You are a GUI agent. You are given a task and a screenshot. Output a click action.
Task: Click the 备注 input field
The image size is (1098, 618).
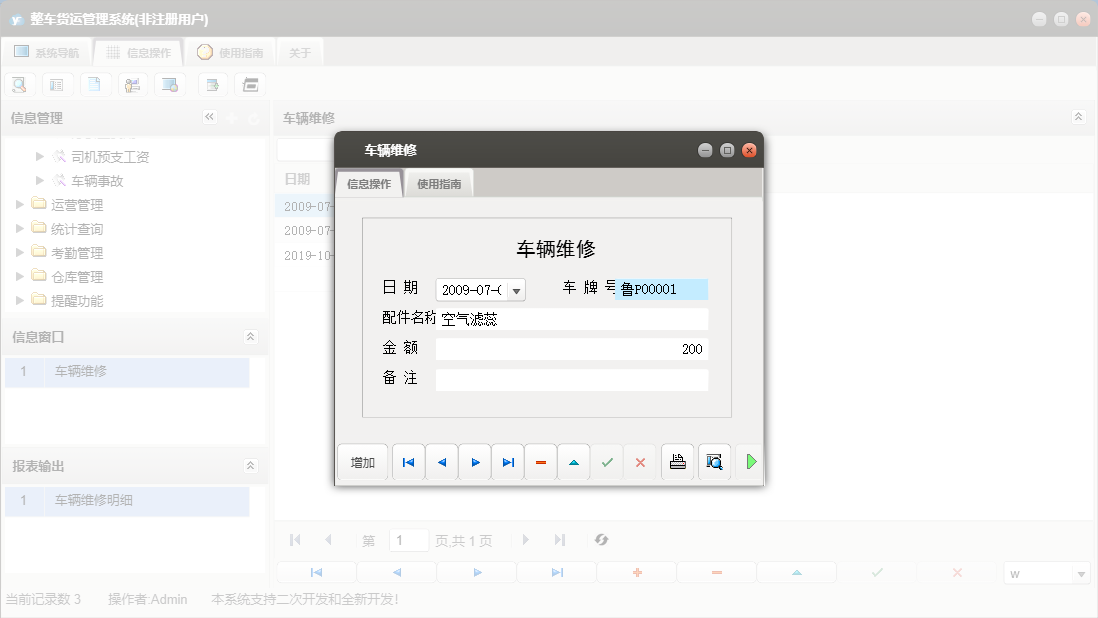point(570,379)
